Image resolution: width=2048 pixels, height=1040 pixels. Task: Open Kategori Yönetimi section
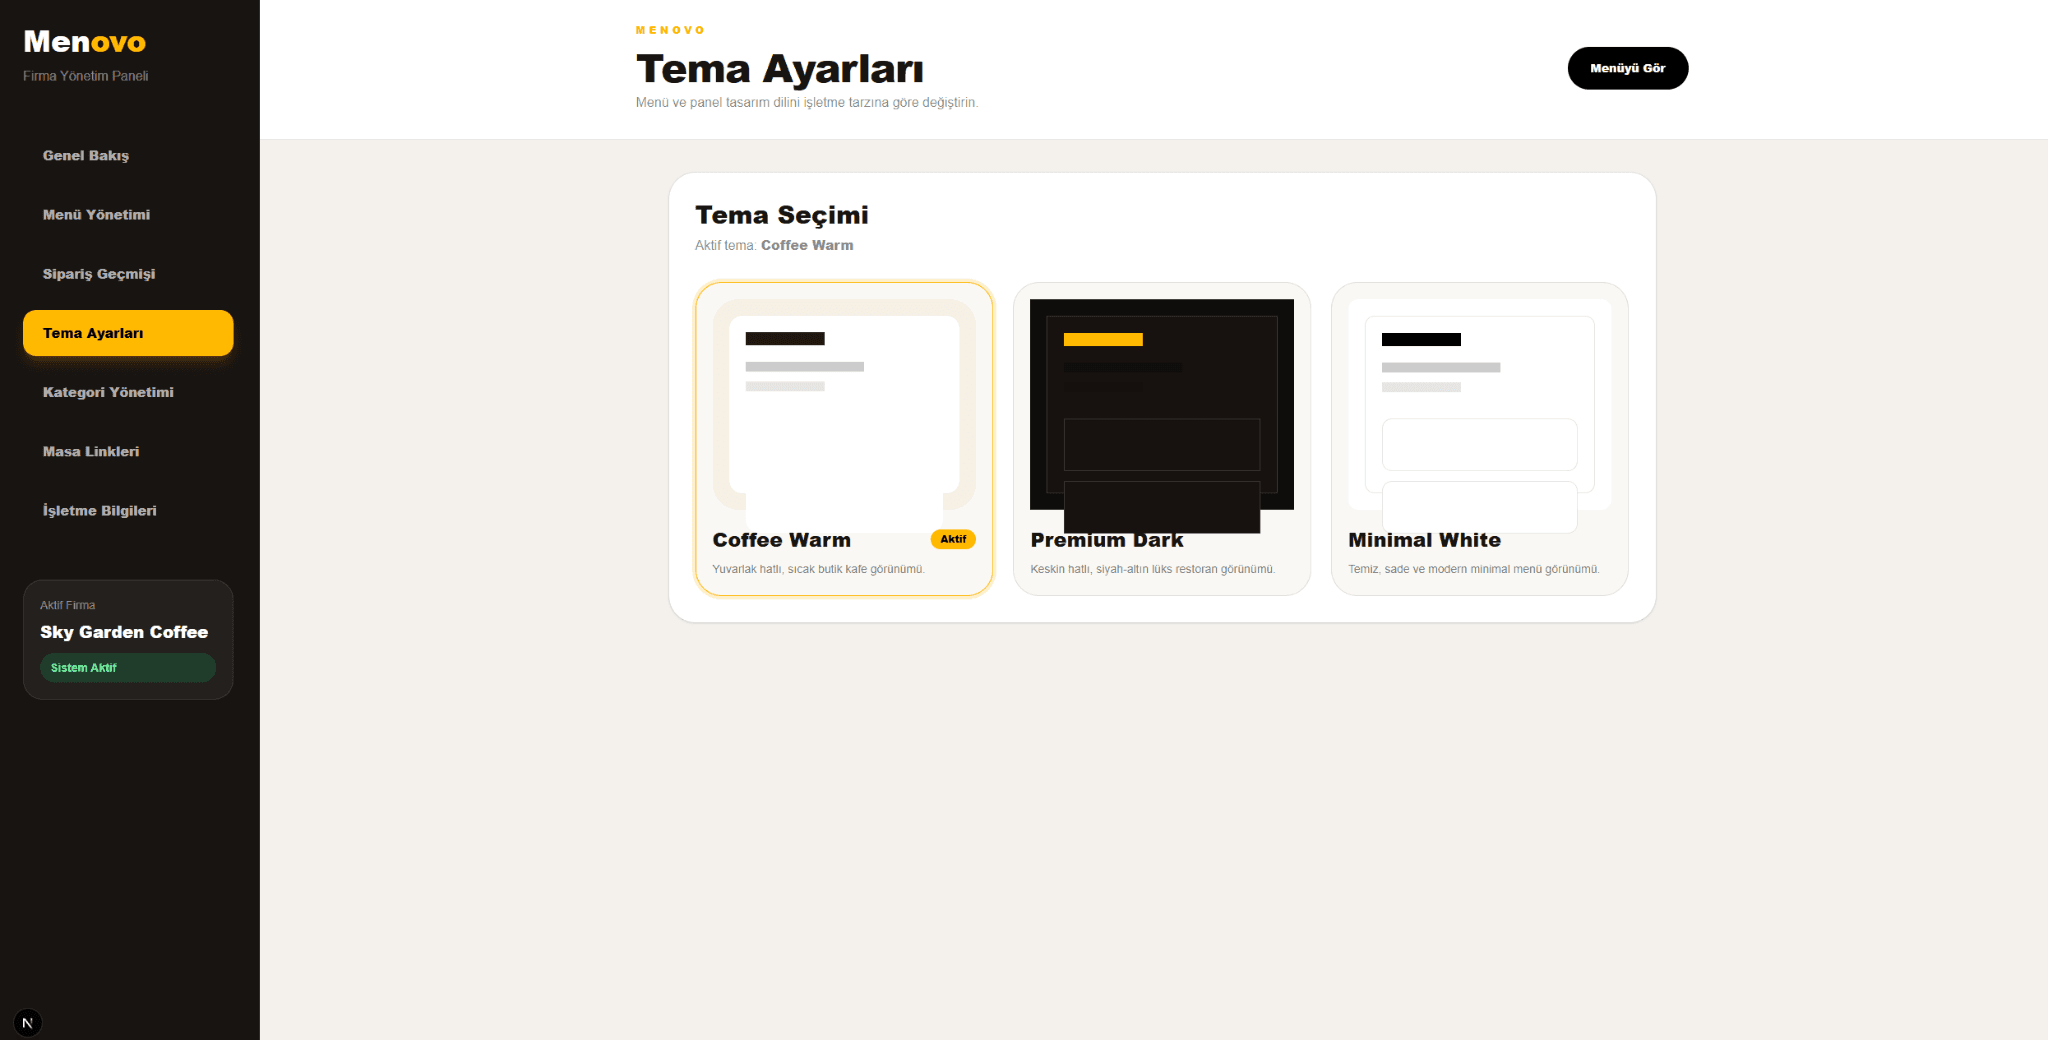[x=128, y=392]
